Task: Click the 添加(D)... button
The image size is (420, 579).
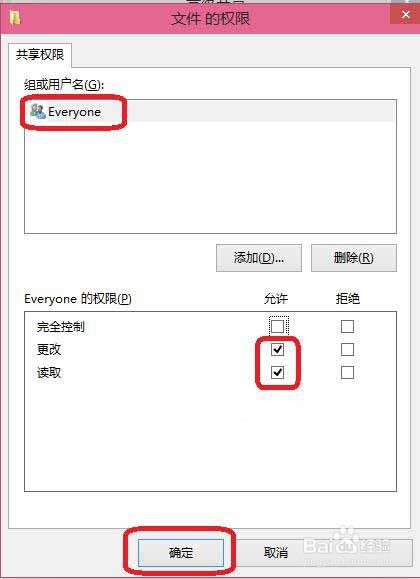Action: click(259, 258)
